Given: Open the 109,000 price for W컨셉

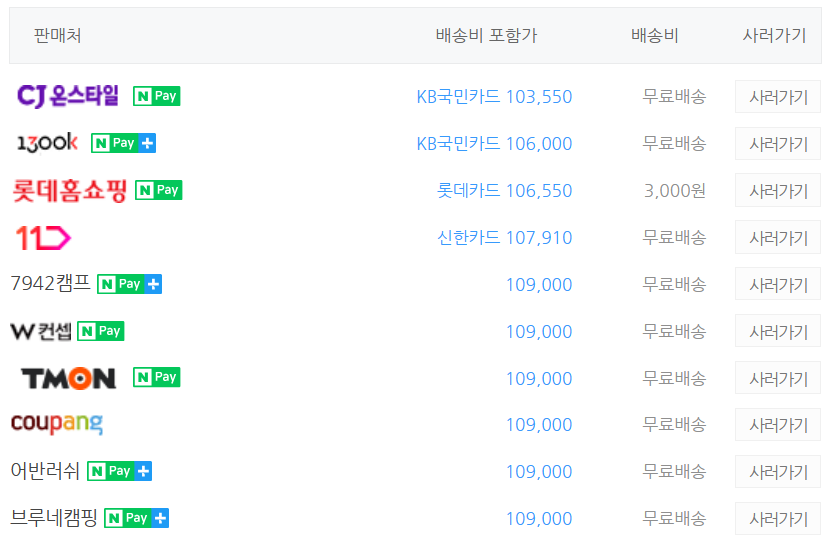Looking at the screenshot, I should pyautogui.click(x=539, y=332).
